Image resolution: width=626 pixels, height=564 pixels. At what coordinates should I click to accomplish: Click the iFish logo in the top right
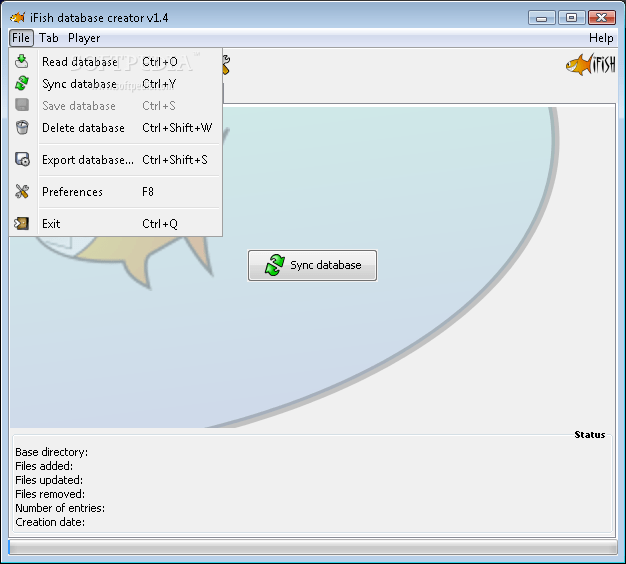pyautogui.click(x=590, y=64)
